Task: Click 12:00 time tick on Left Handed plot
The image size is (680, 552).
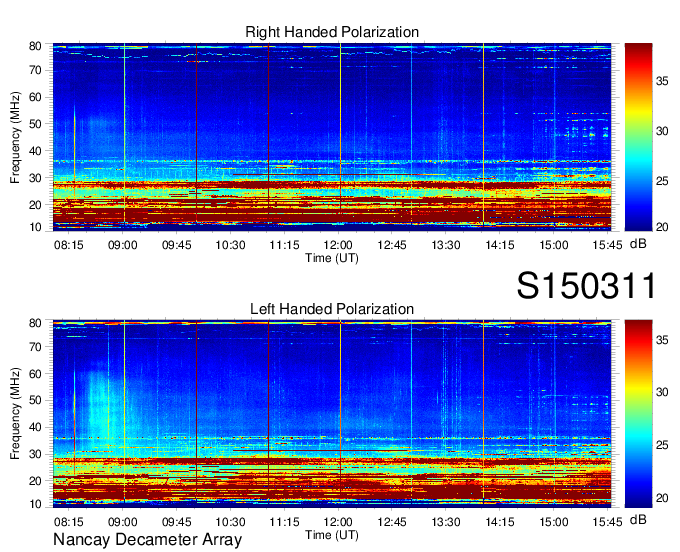Action: point(338,522)
